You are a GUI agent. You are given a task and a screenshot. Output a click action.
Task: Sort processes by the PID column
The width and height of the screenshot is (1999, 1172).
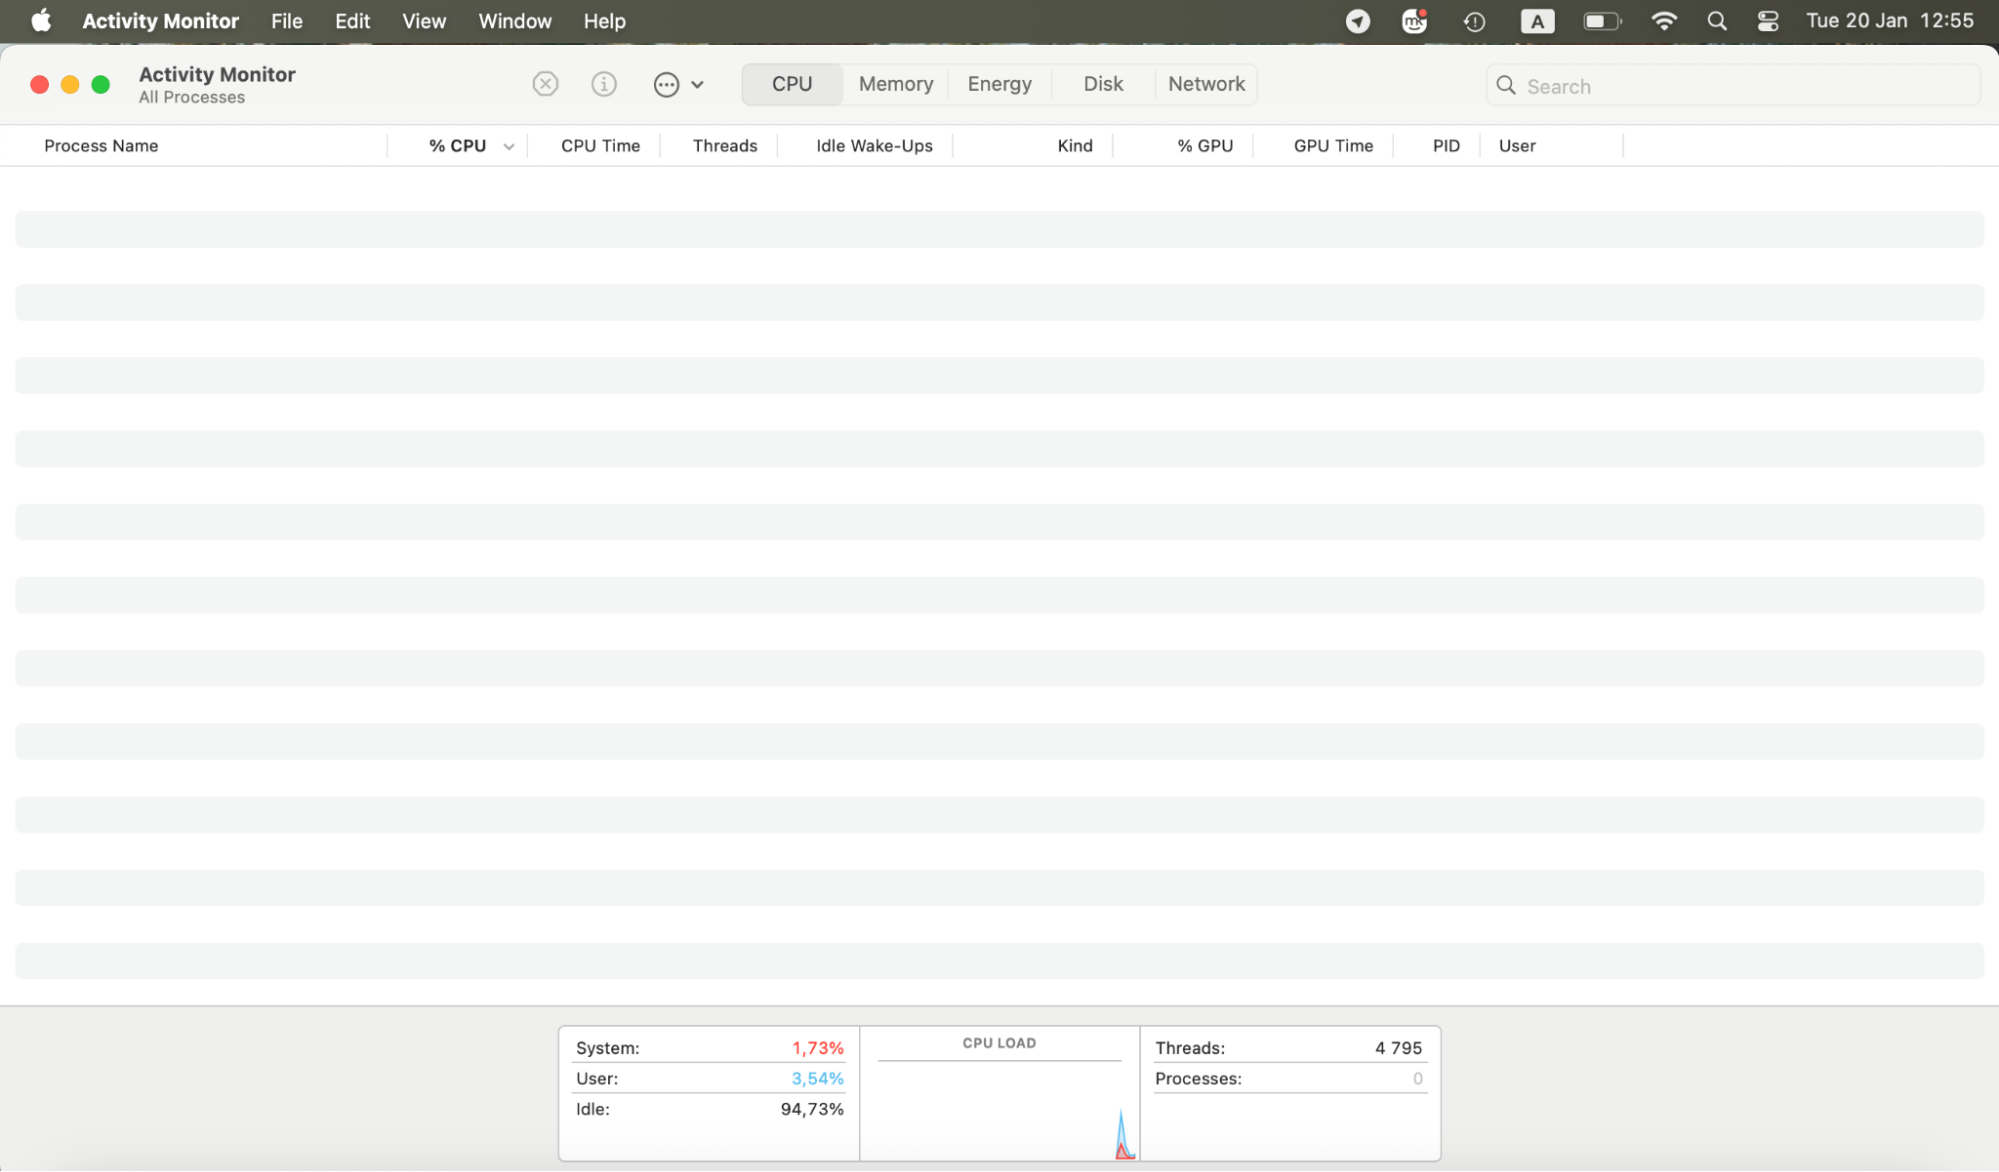(1446, 145)
